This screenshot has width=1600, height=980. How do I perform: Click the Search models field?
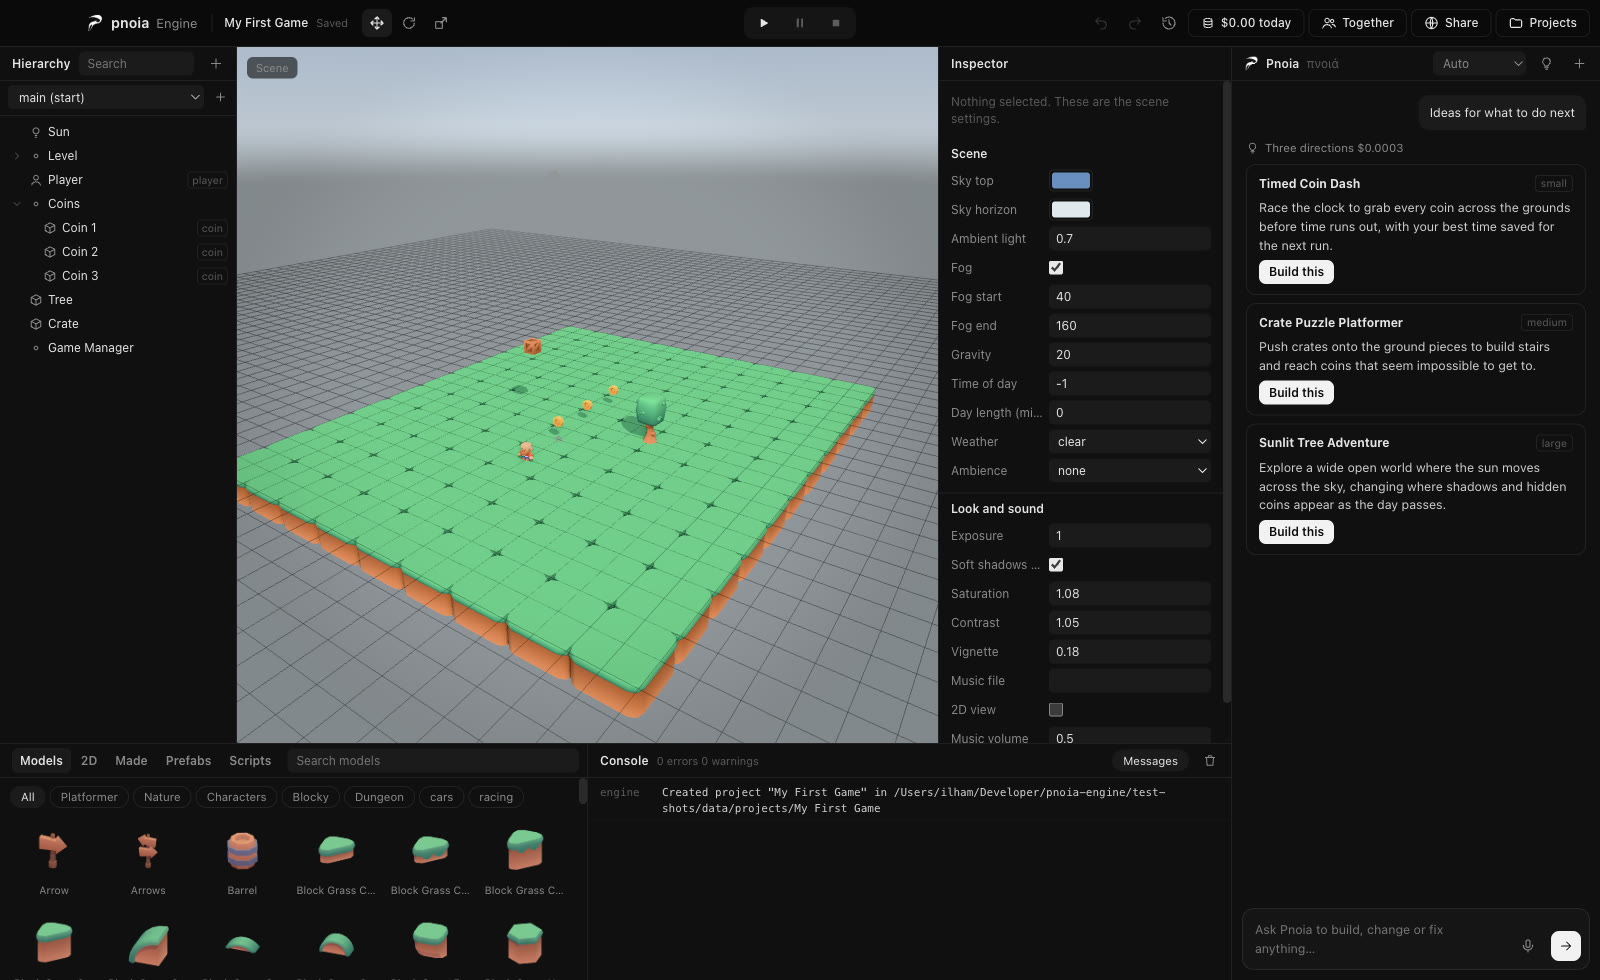point(433,761)
